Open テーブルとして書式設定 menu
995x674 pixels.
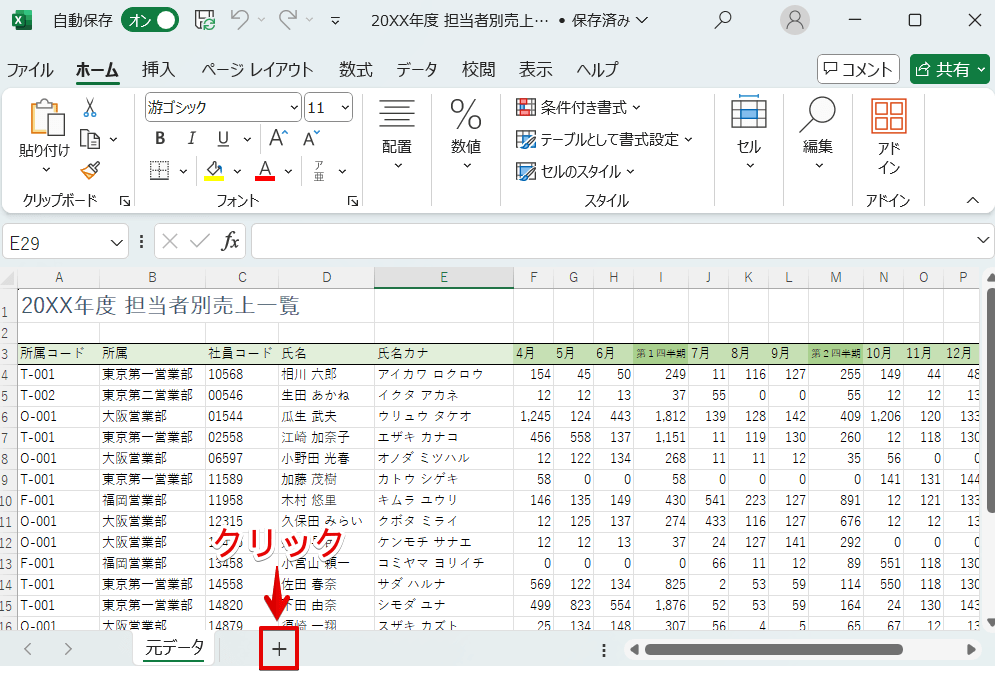coord(604,140)
